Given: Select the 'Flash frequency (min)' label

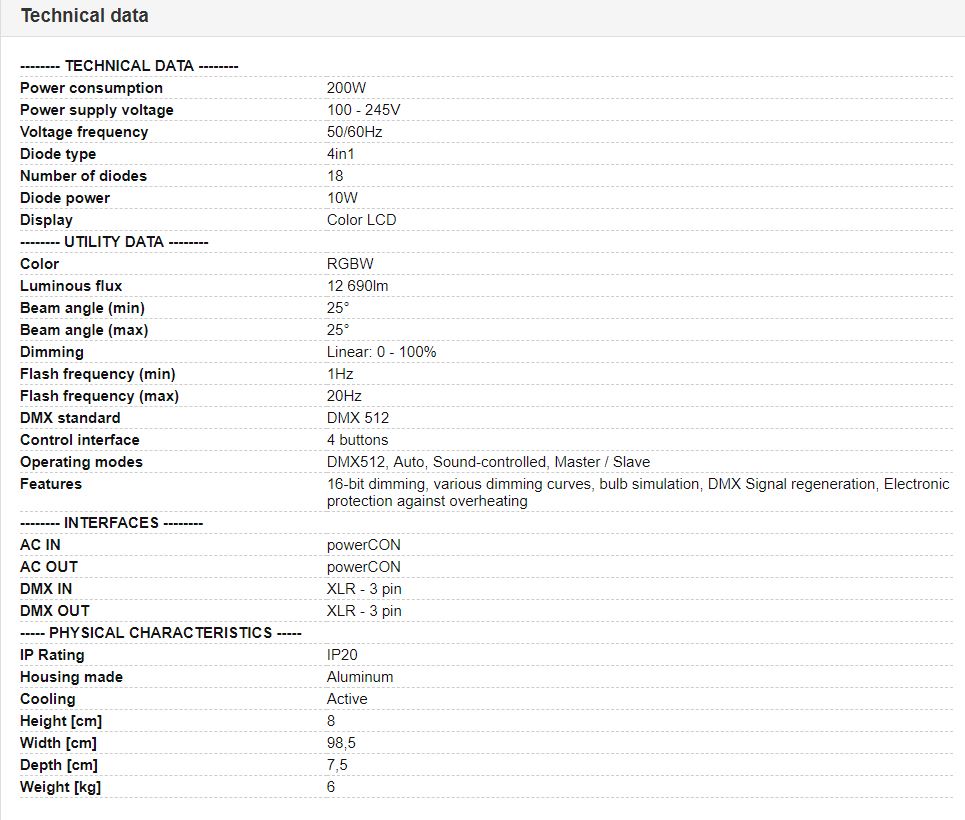Looking at the screenshot, I should pos(98,374).
